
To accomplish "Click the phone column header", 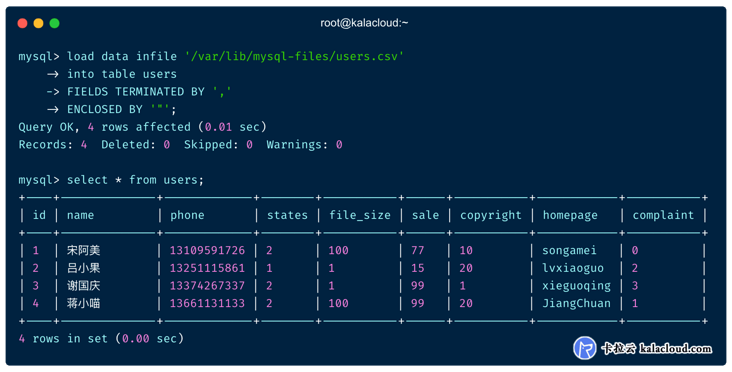I will [187, 215].
